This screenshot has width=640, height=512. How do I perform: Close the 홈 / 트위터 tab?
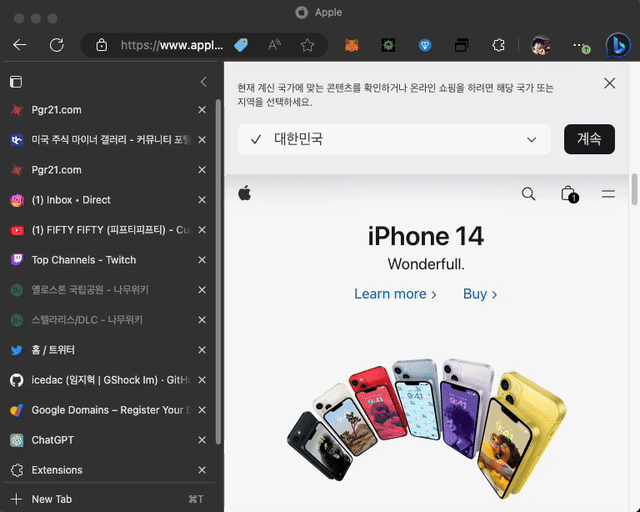[202, 350]
